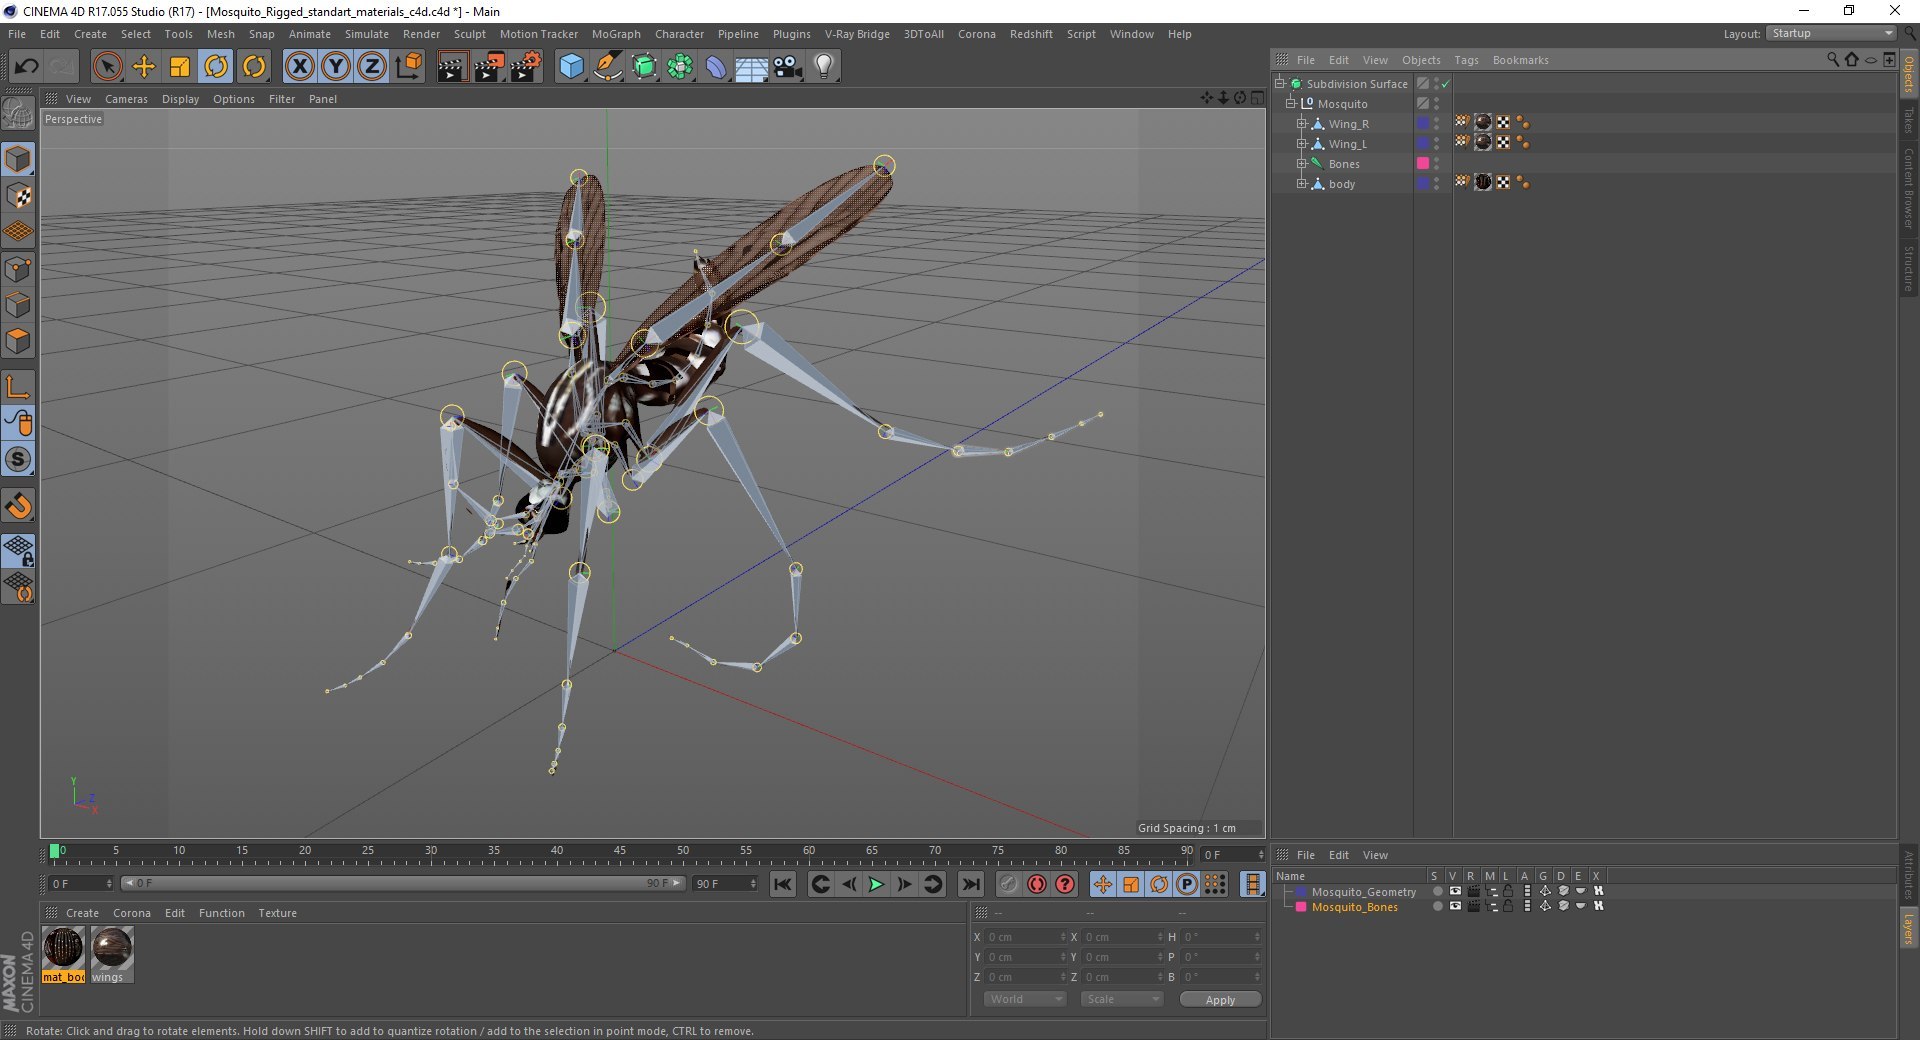Open viewport Cameras menu

click(126, 99)
